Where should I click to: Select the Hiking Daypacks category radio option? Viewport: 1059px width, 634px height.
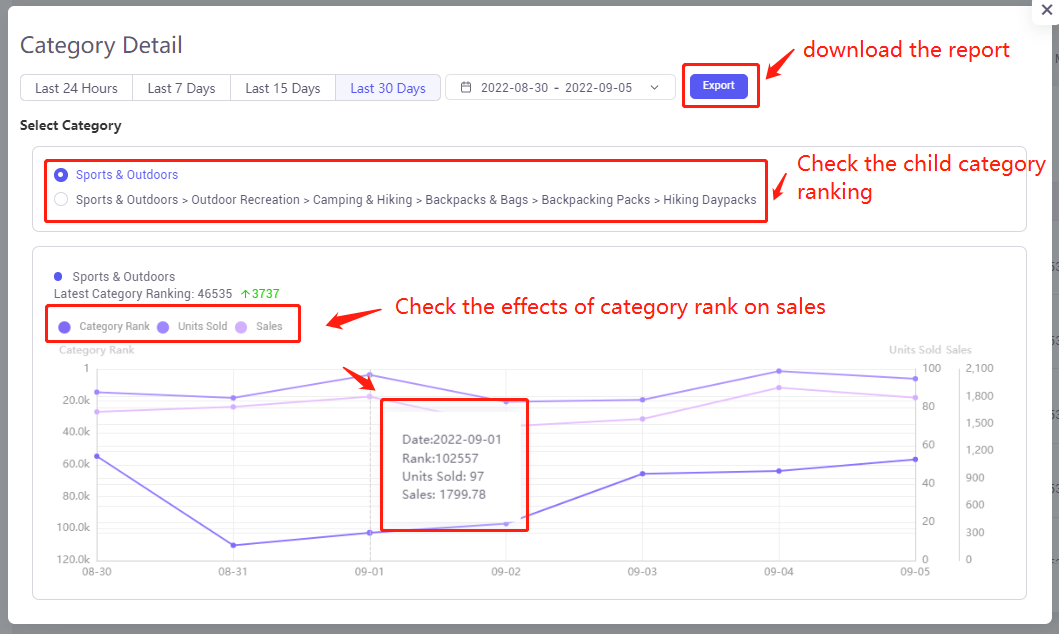coord(61,199)
